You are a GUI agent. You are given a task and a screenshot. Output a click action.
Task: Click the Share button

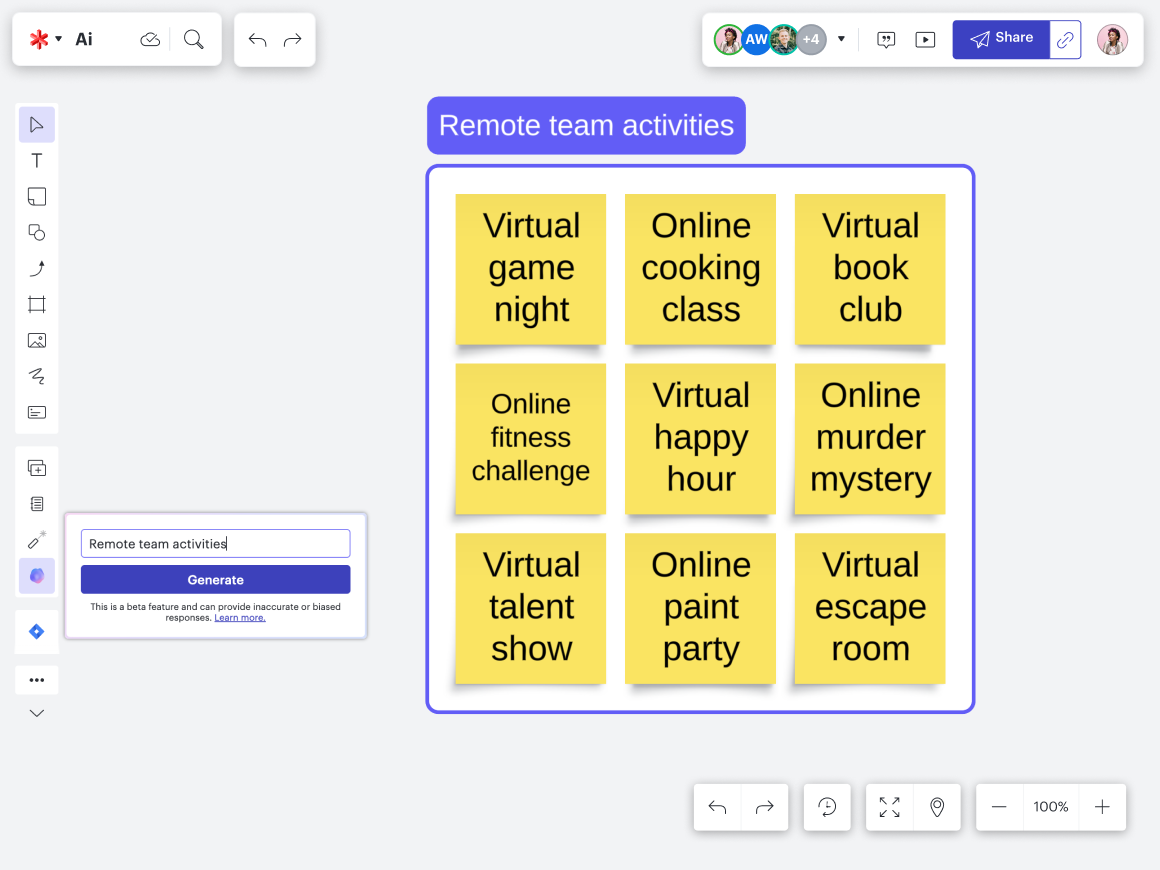click(x=1001, y=39)
